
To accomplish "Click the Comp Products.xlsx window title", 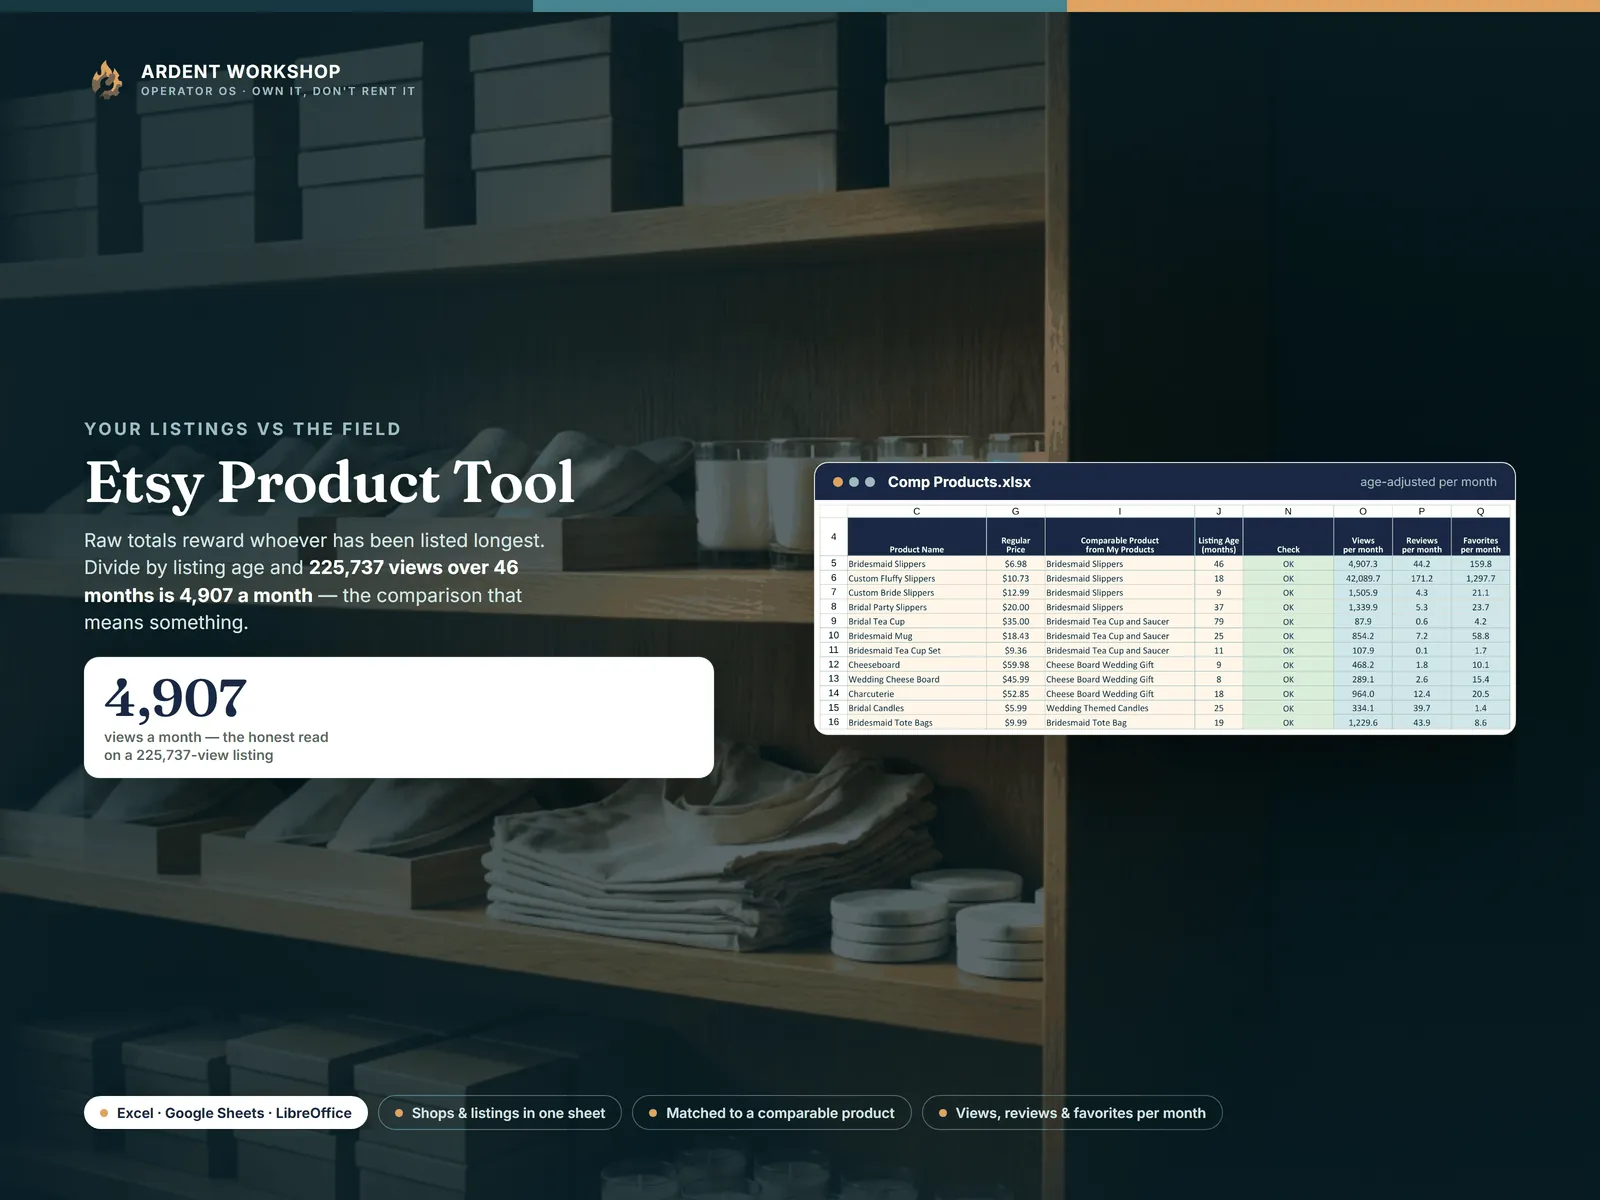I will [959, 482].
